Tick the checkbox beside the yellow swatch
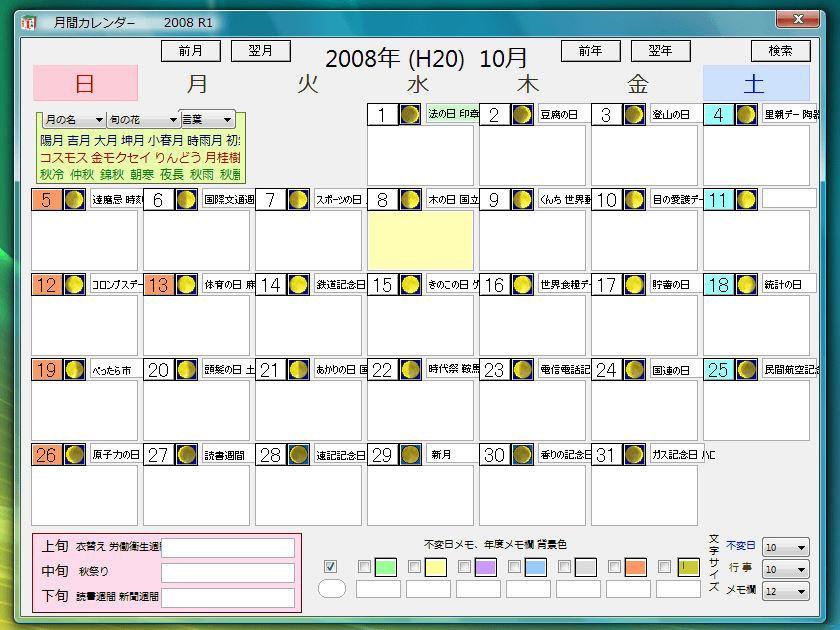The image size is (840, 630). (x=414, y=566)
